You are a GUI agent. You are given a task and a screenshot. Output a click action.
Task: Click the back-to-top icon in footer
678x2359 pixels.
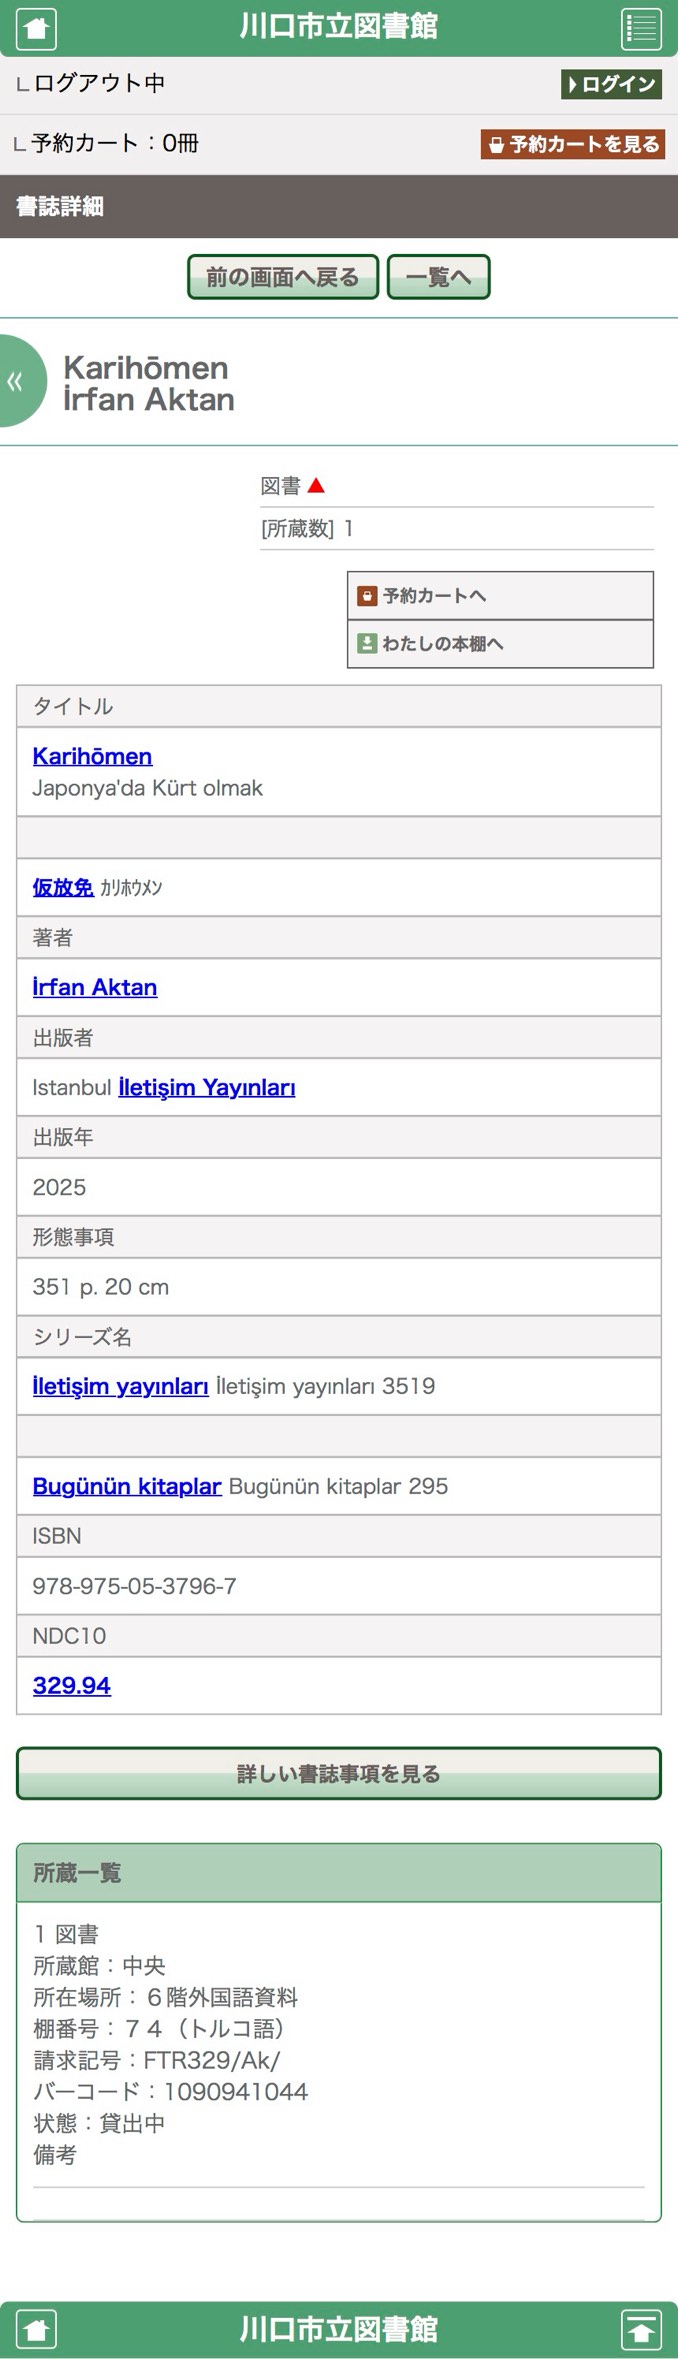pyautogui.click(x=641, y=2330)
